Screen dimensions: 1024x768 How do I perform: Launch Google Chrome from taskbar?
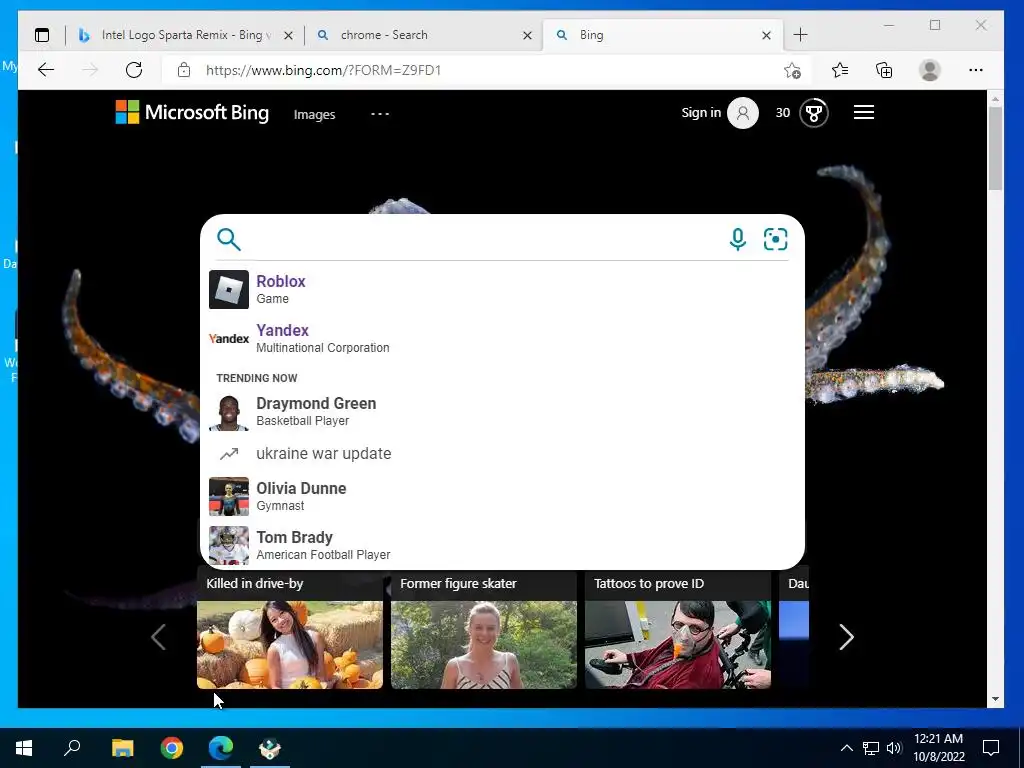(x=172, y=748)
